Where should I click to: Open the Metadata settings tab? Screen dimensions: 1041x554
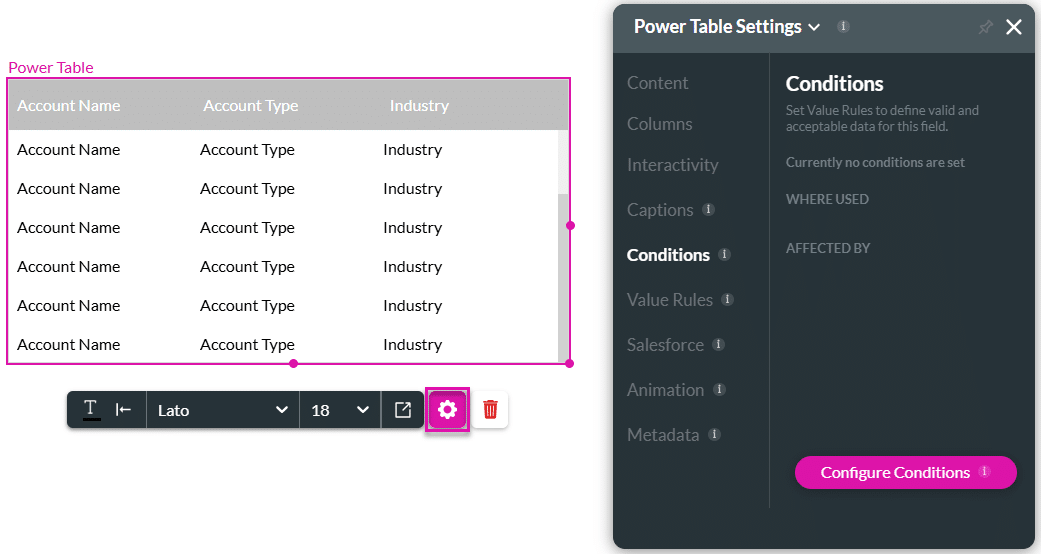tap(663, 435)
